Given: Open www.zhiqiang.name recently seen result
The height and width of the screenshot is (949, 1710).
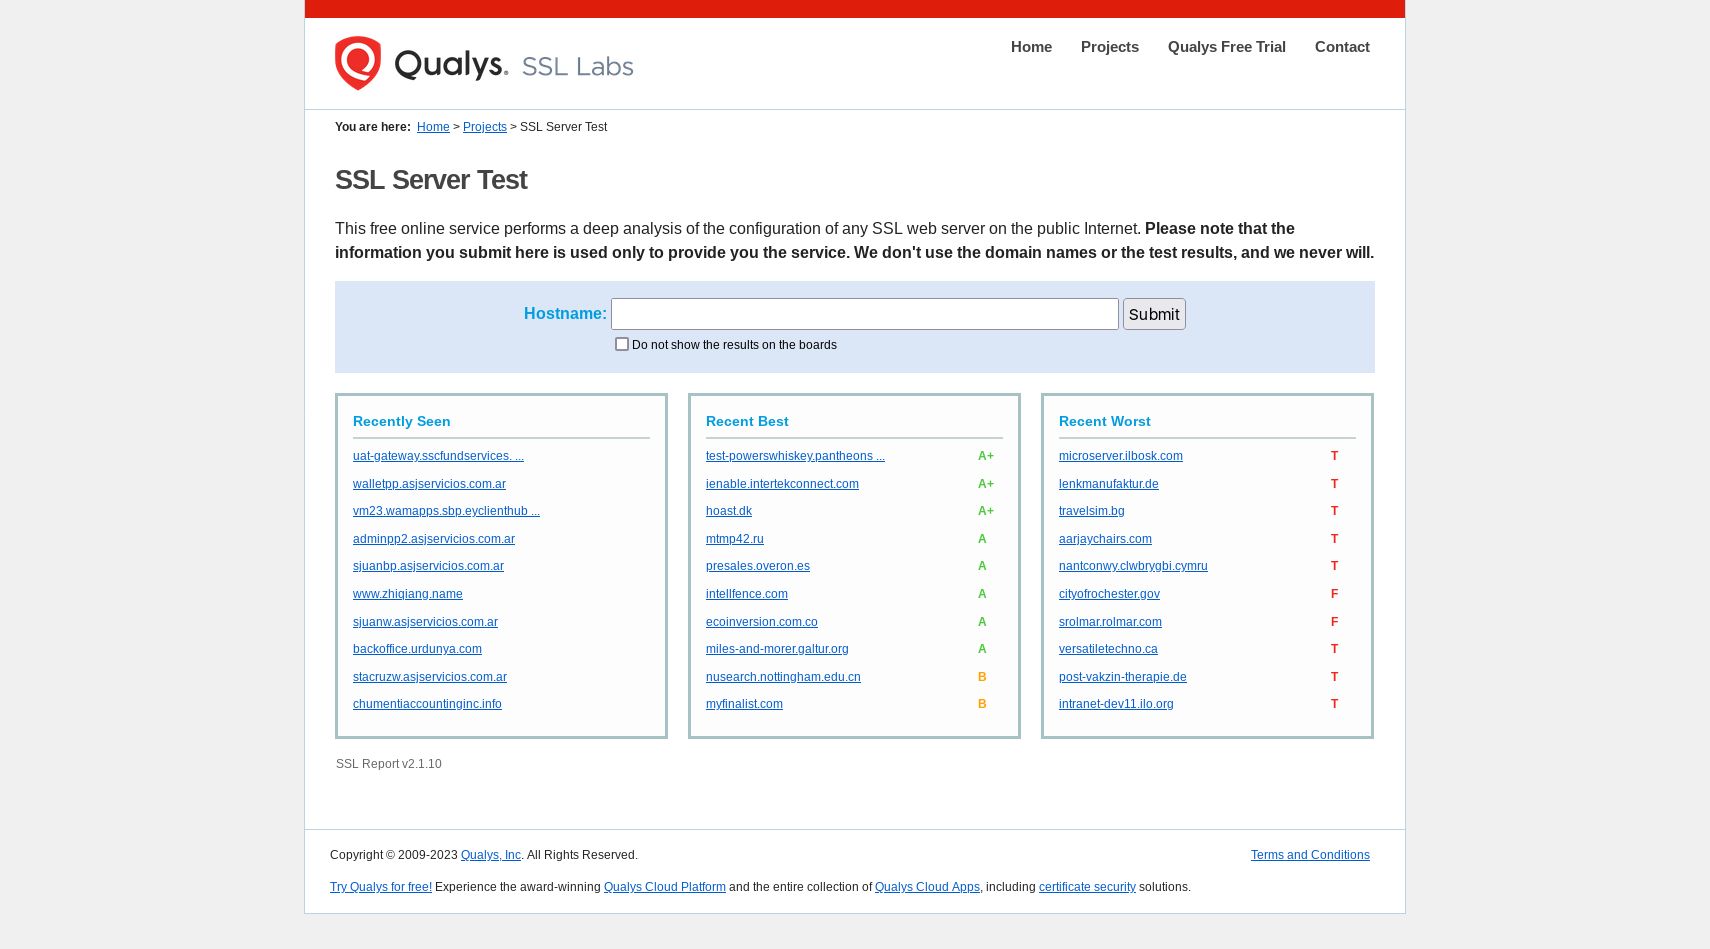Looking at the screenshot, I should click(x=407, y=594).
